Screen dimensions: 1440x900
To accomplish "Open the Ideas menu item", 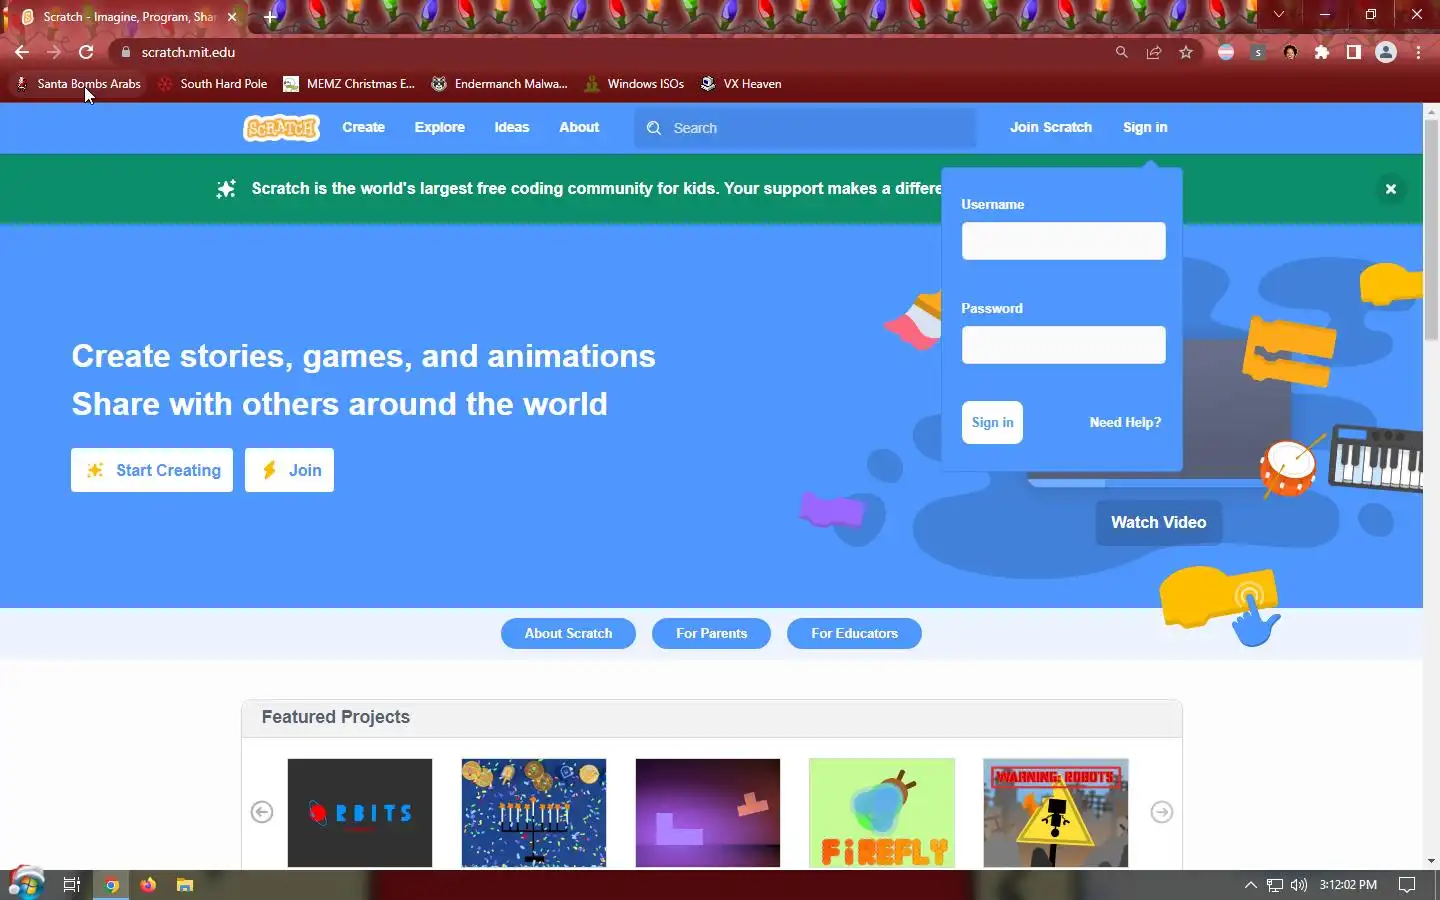I will (511, 128).
